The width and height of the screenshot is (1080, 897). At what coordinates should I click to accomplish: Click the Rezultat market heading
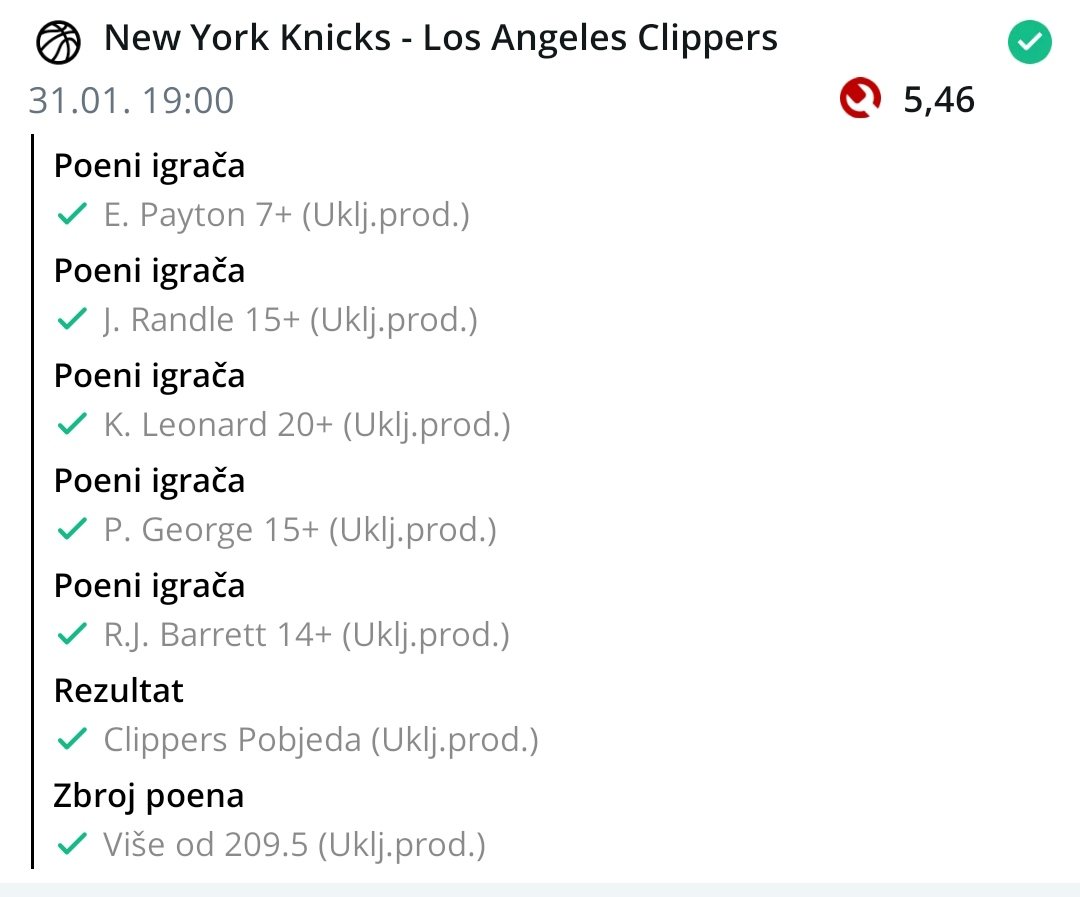click(119, 691)
